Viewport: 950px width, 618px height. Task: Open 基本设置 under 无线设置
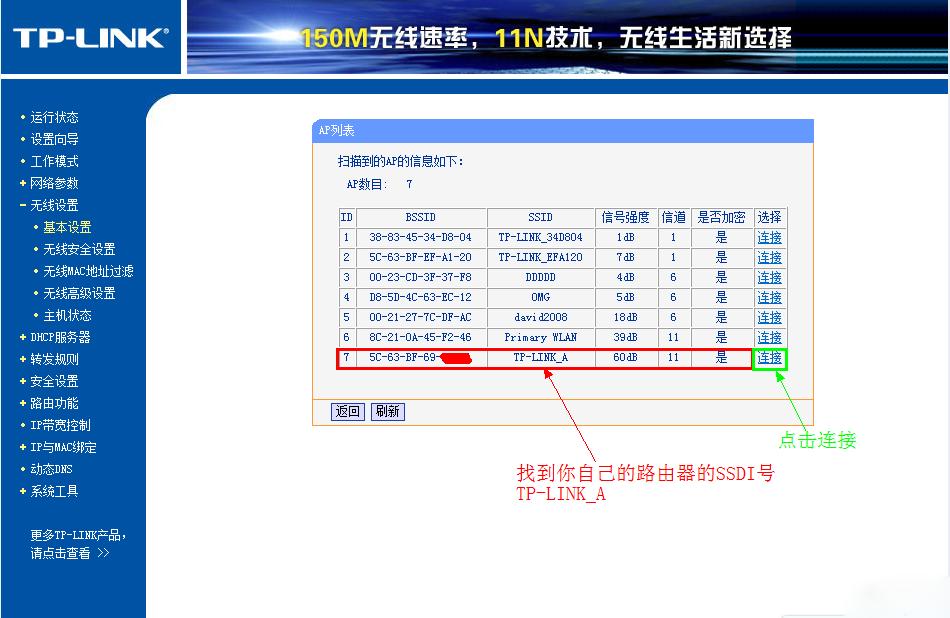[x=68, y=227]
